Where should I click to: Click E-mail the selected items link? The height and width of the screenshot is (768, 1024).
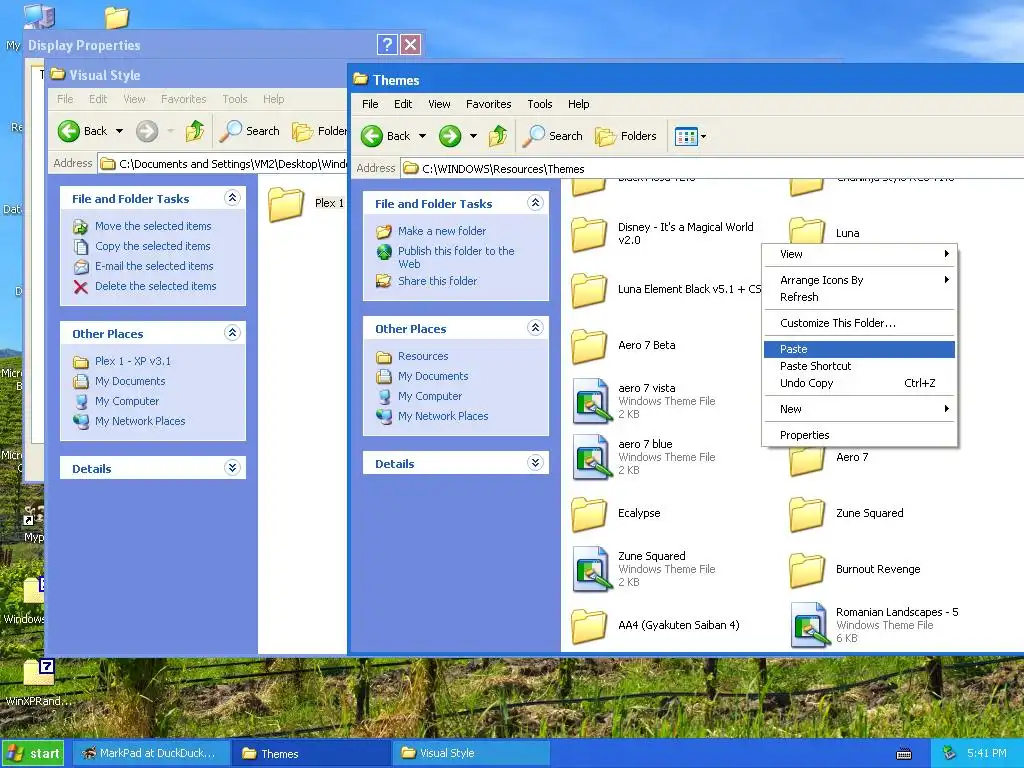[x=154, y=266]
